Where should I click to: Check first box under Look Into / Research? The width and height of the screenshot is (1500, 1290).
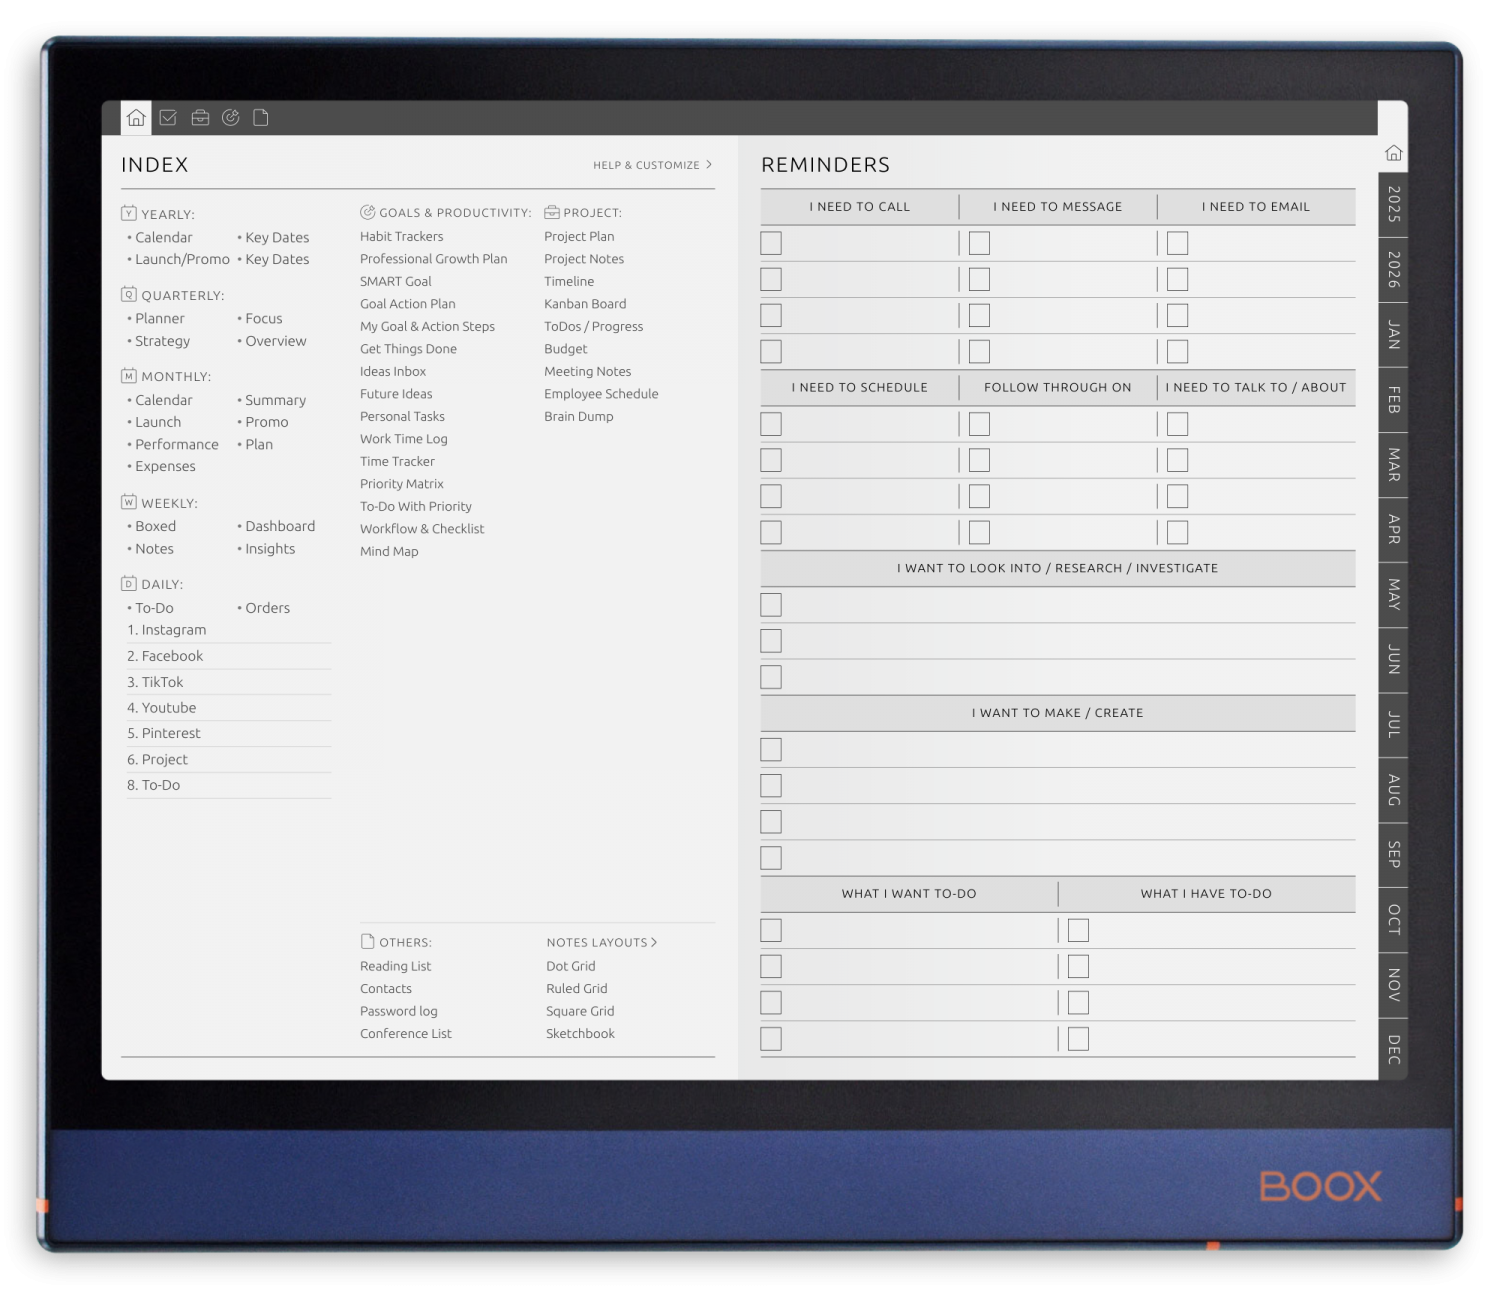coord(771,605)
